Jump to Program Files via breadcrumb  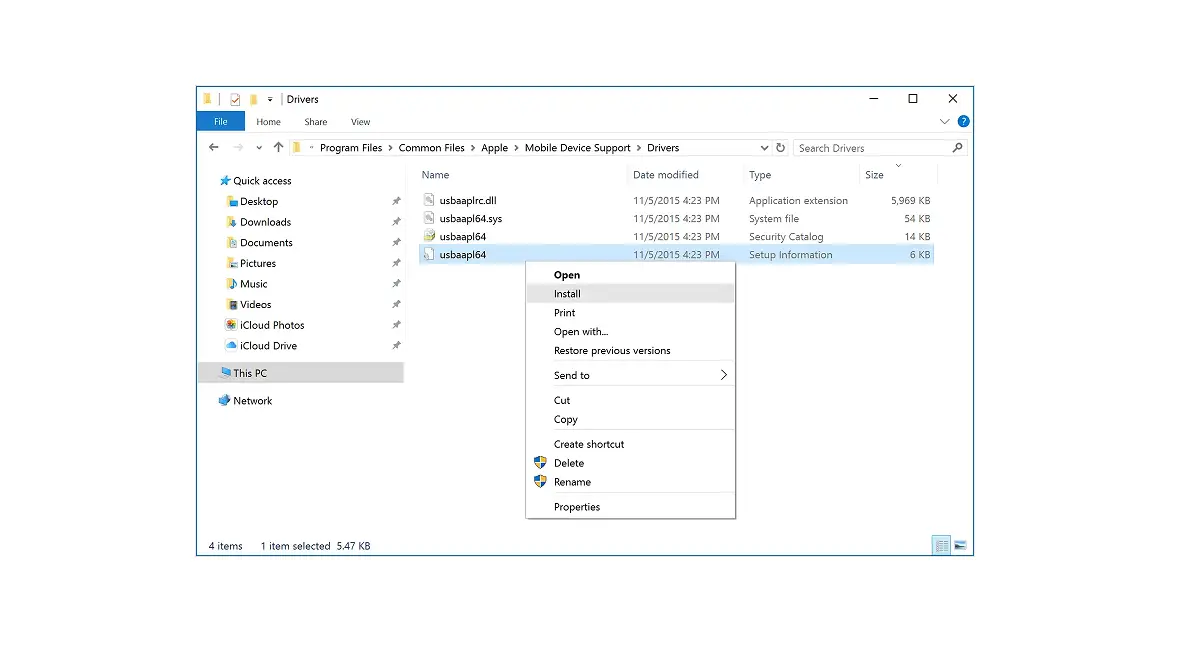[351, 147]
